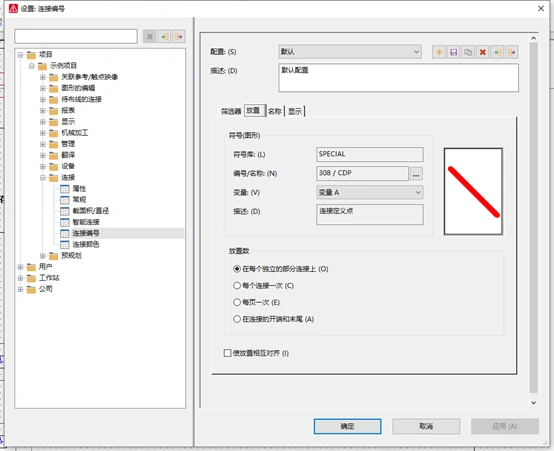Viewport: 554px width, 451px height.
Task: Select the 示例项目 folder
Action: [x=63, y=66]
